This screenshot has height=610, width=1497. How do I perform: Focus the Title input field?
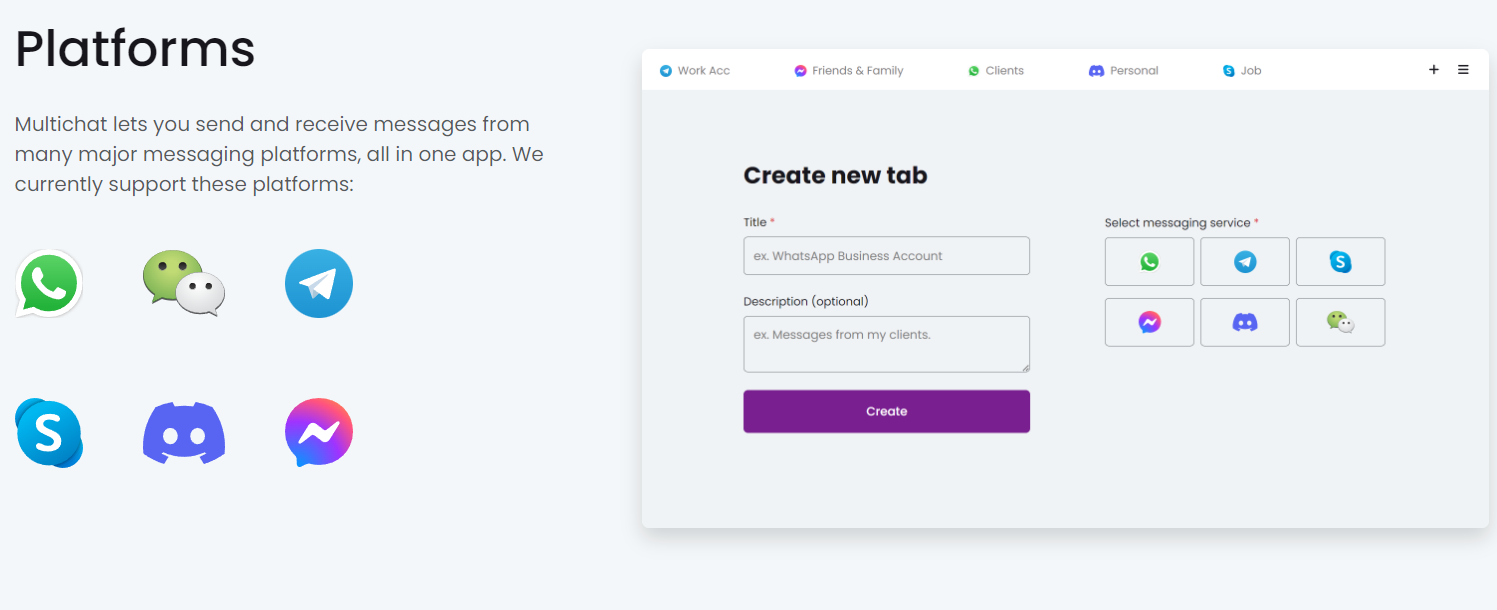click(886, 256)
